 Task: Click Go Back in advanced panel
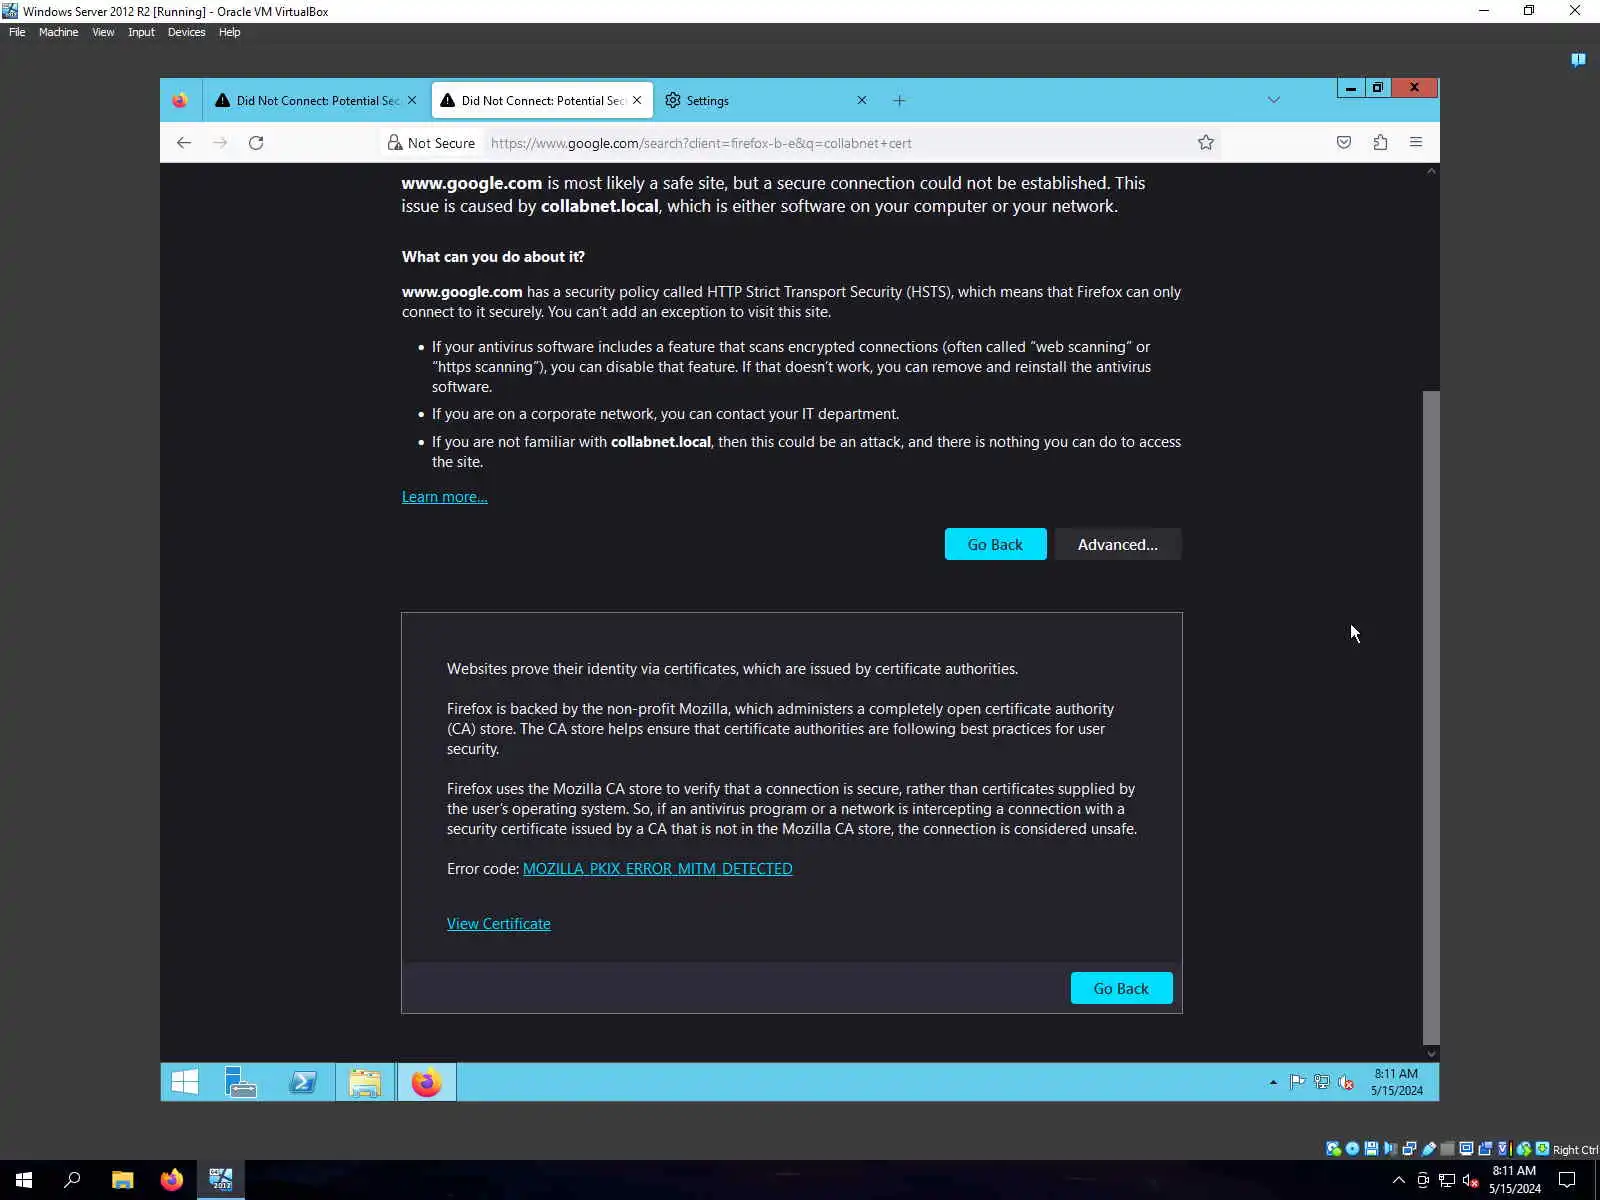click(x=1121, y=988)
